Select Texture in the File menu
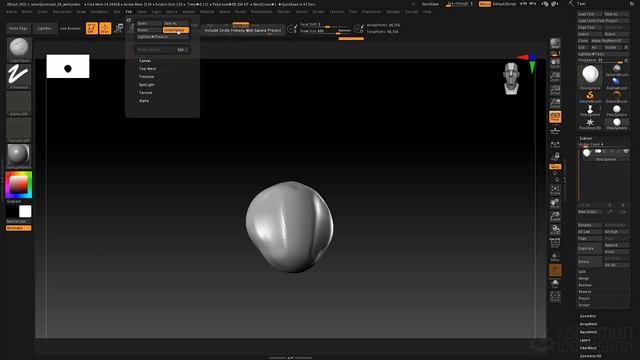This screenshot has height=360, width=640. [x=146, y=93]
